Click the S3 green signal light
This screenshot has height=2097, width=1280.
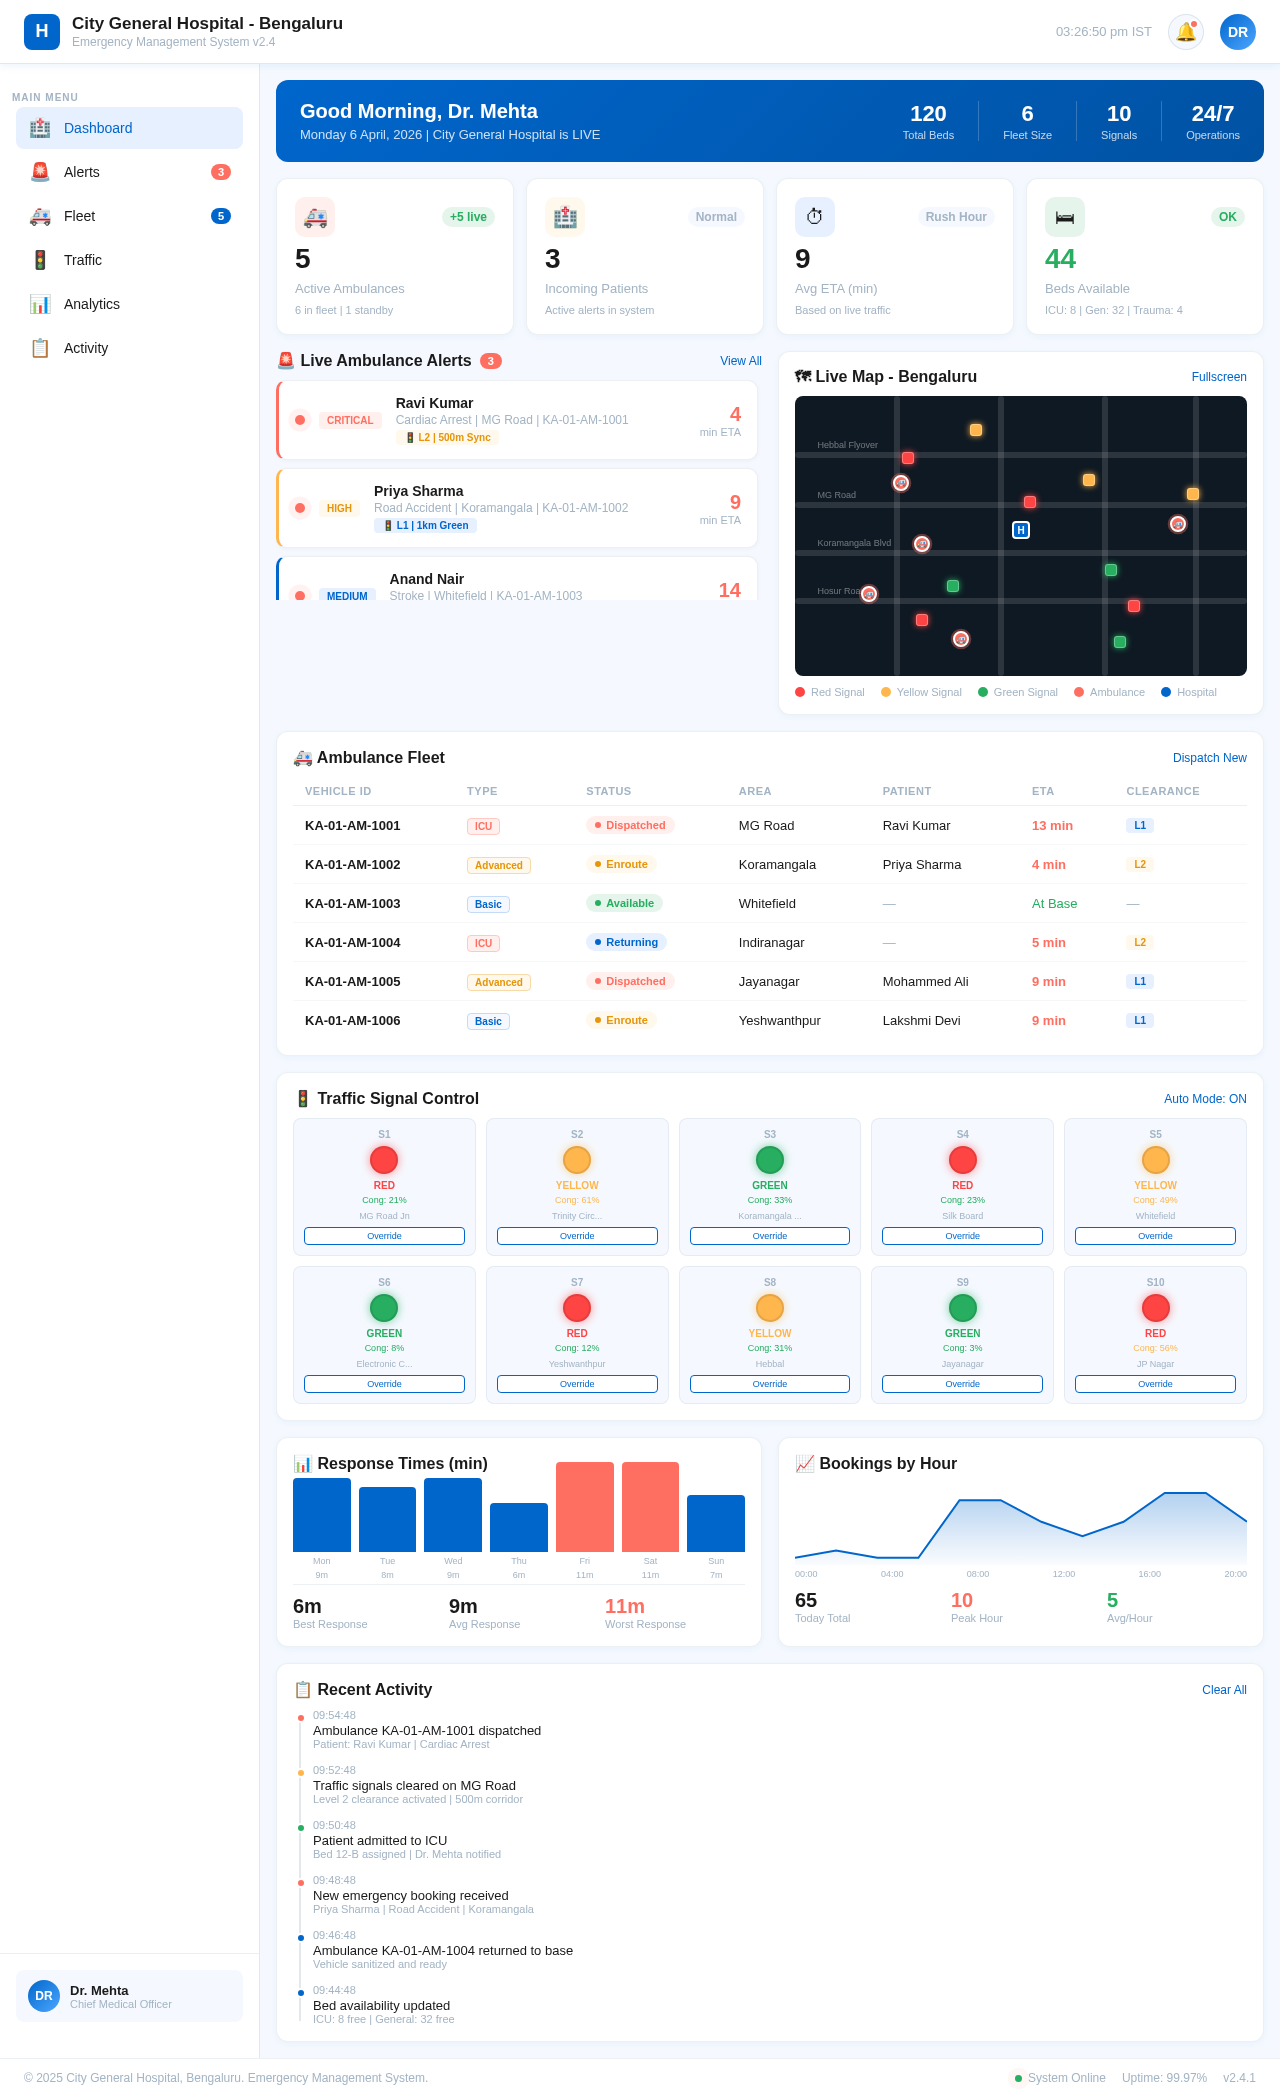coord(770,1160)
